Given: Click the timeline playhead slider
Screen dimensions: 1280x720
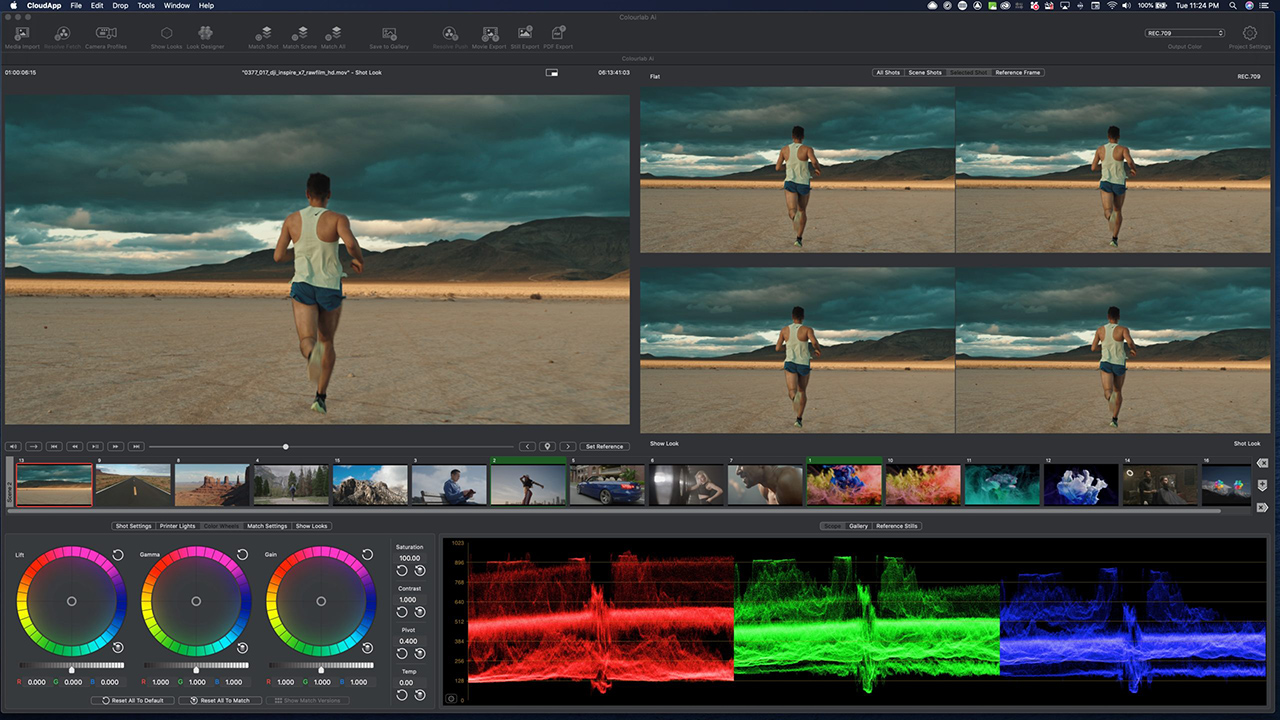Looking at the screenshot, I should [285, 446].
